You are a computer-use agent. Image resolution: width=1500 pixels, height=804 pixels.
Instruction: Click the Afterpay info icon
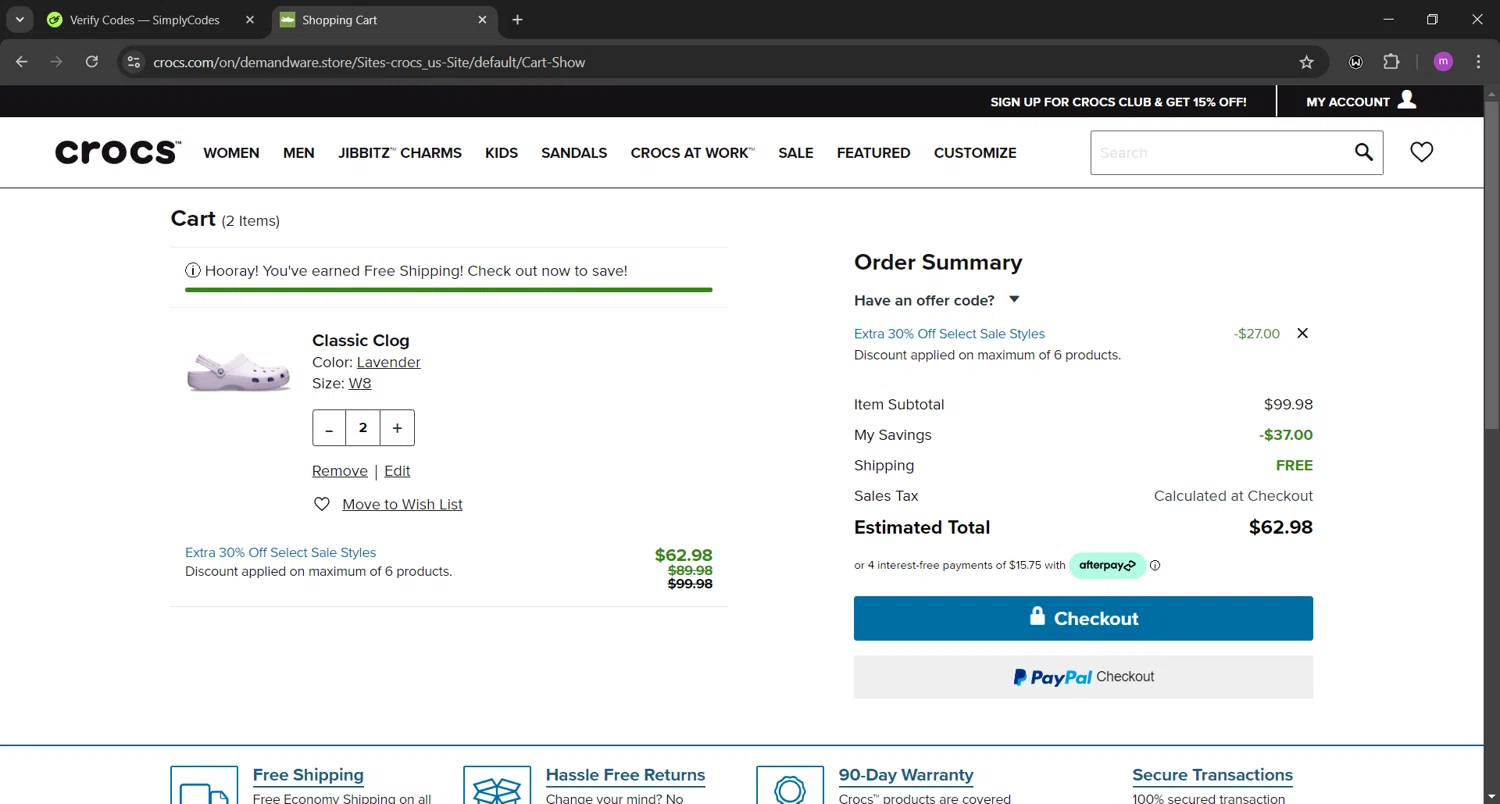[x=1155, y=566]
